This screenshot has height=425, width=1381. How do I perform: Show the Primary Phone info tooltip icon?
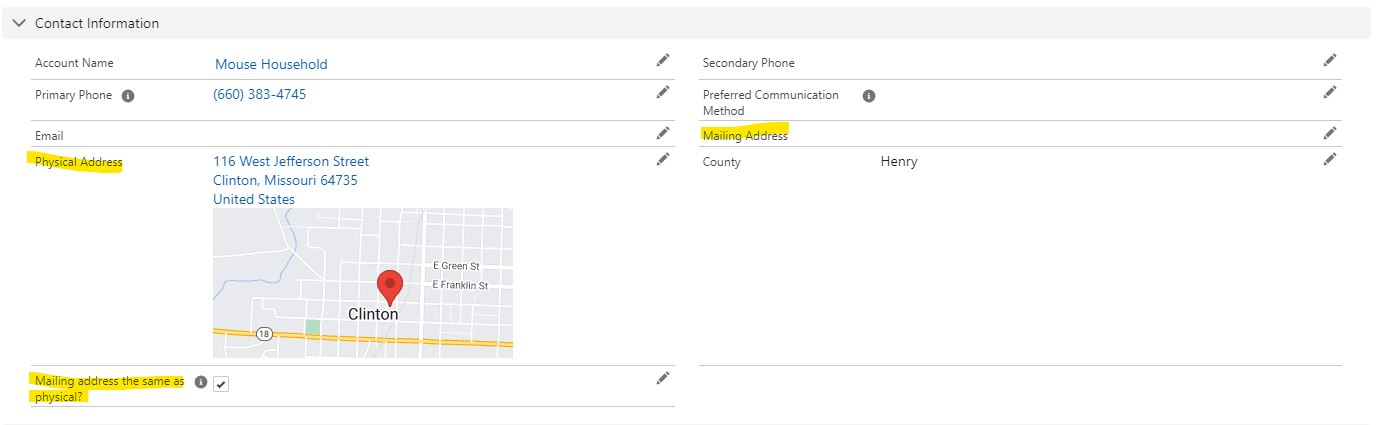128,96
